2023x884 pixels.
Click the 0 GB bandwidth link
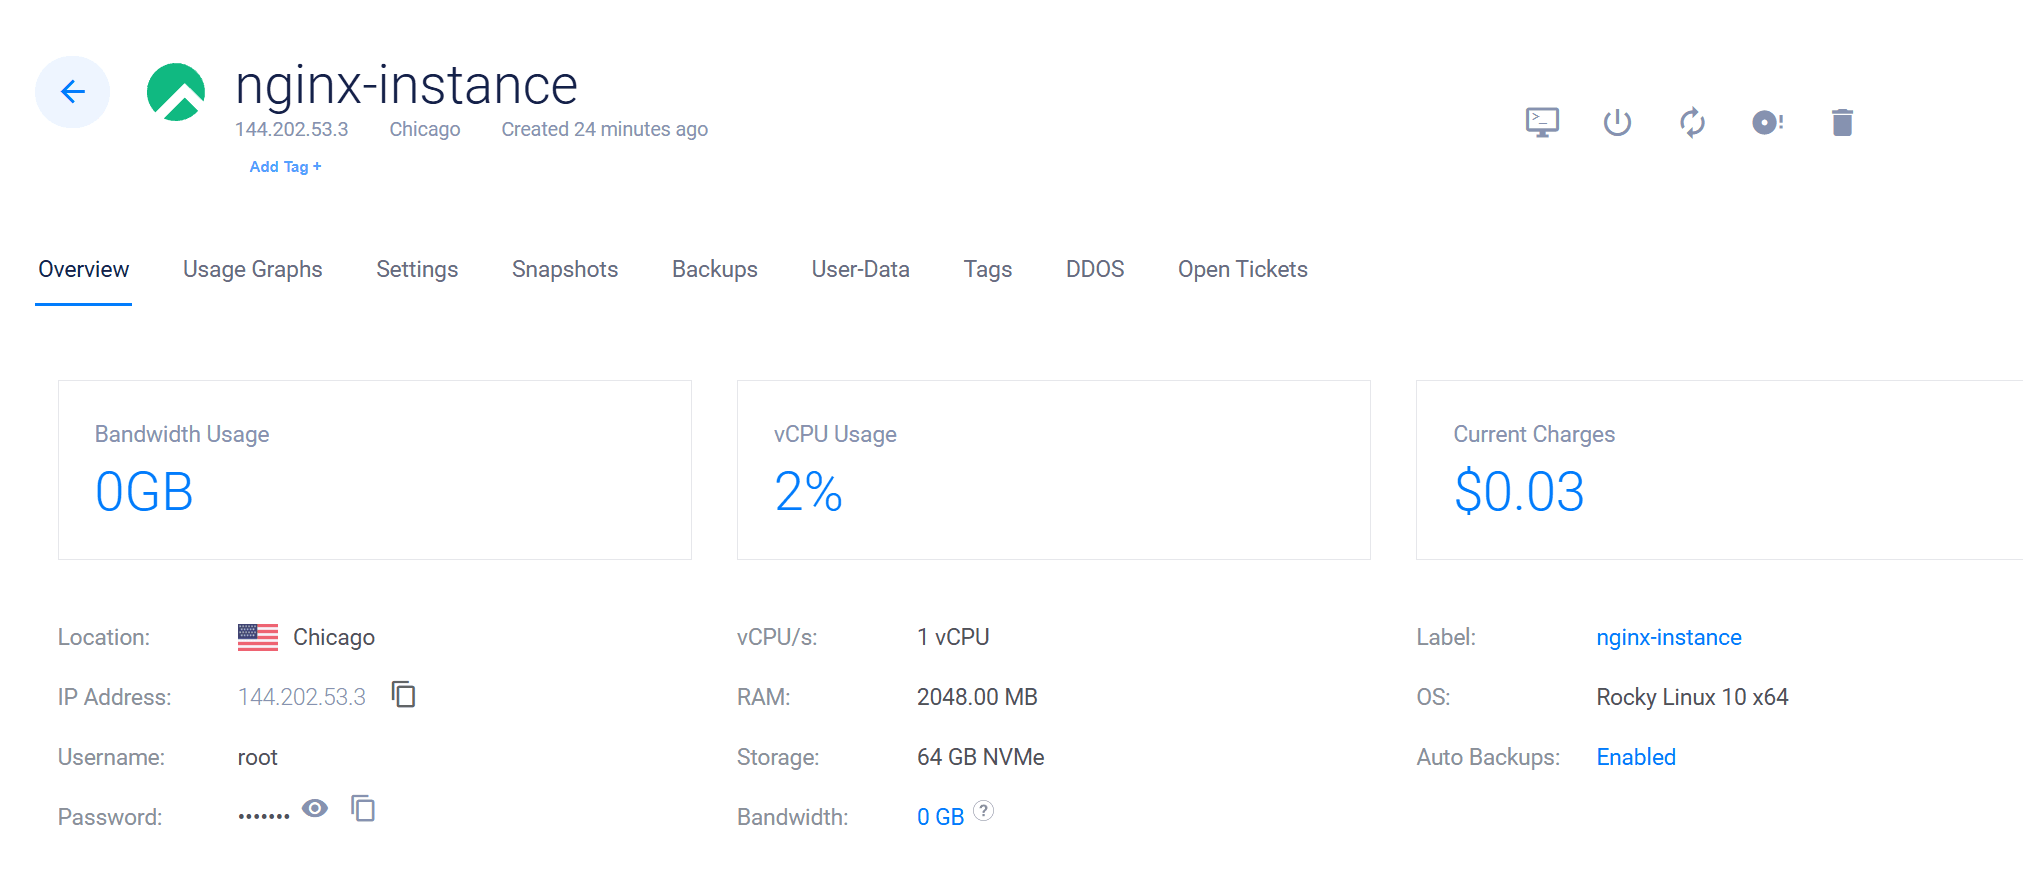[x=941, y=817]
